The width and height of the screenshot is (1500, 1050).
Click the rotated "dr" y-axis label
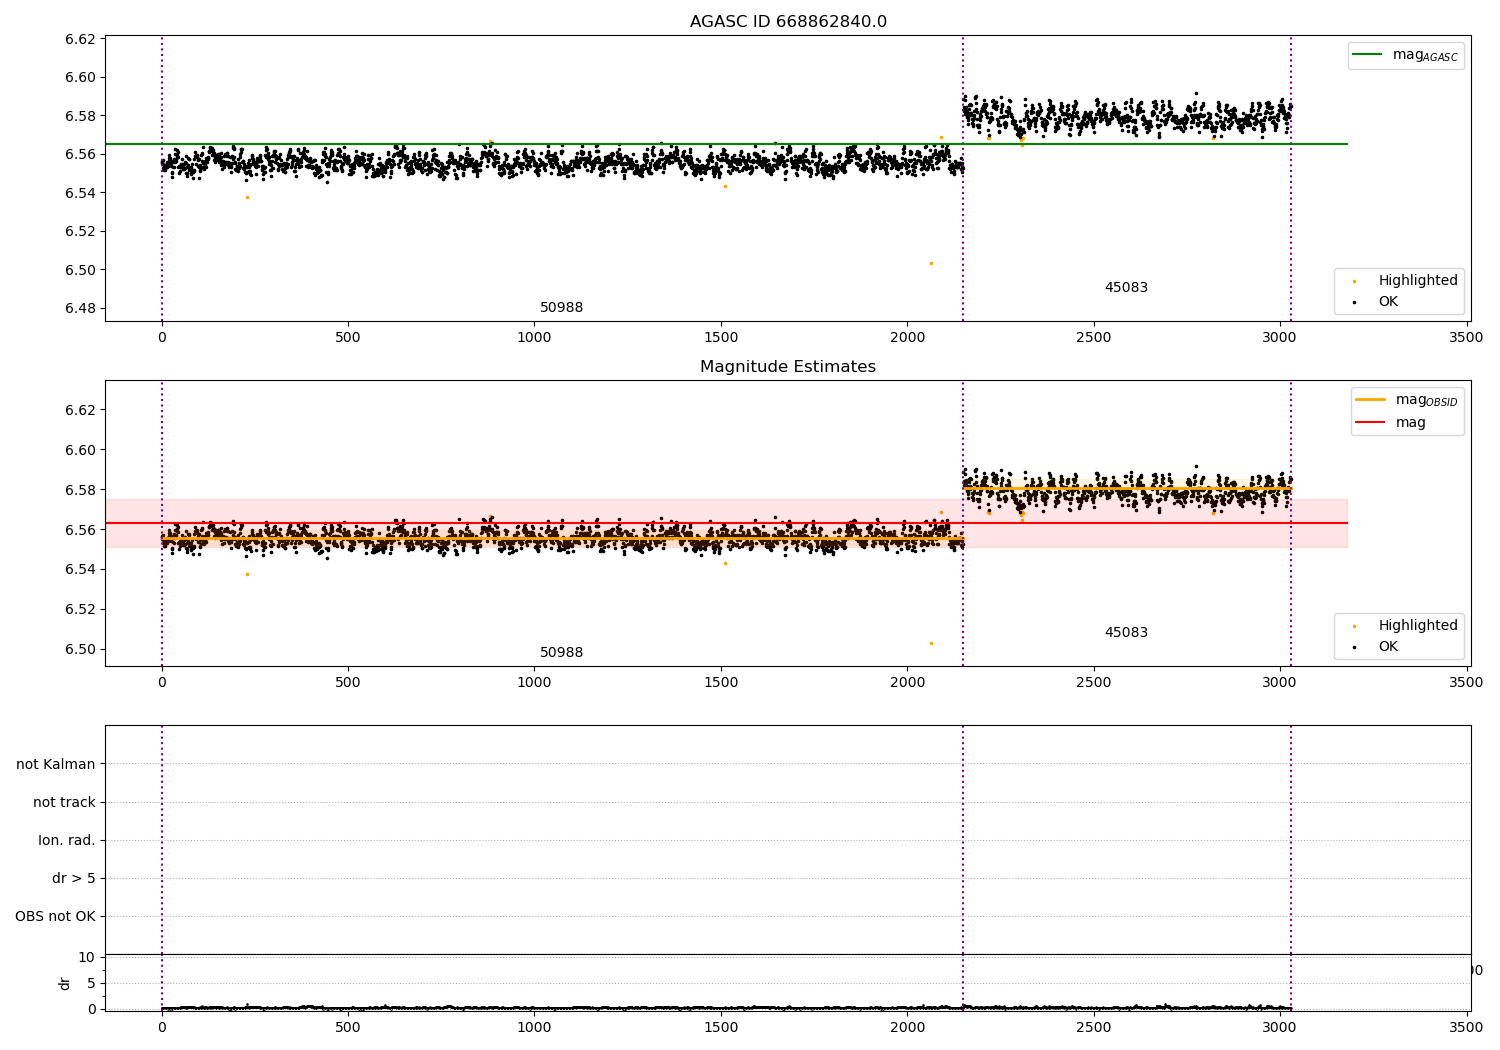point(65,983)
